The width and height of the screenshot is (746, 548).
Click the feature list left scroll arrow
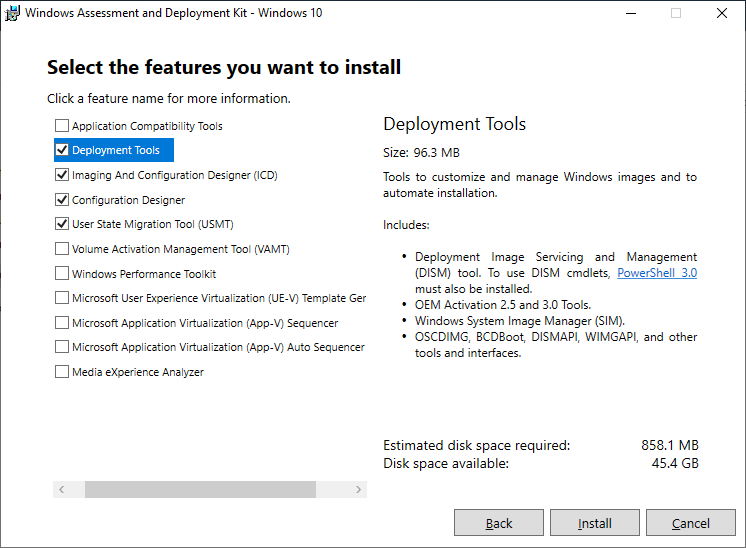[61, 489]
